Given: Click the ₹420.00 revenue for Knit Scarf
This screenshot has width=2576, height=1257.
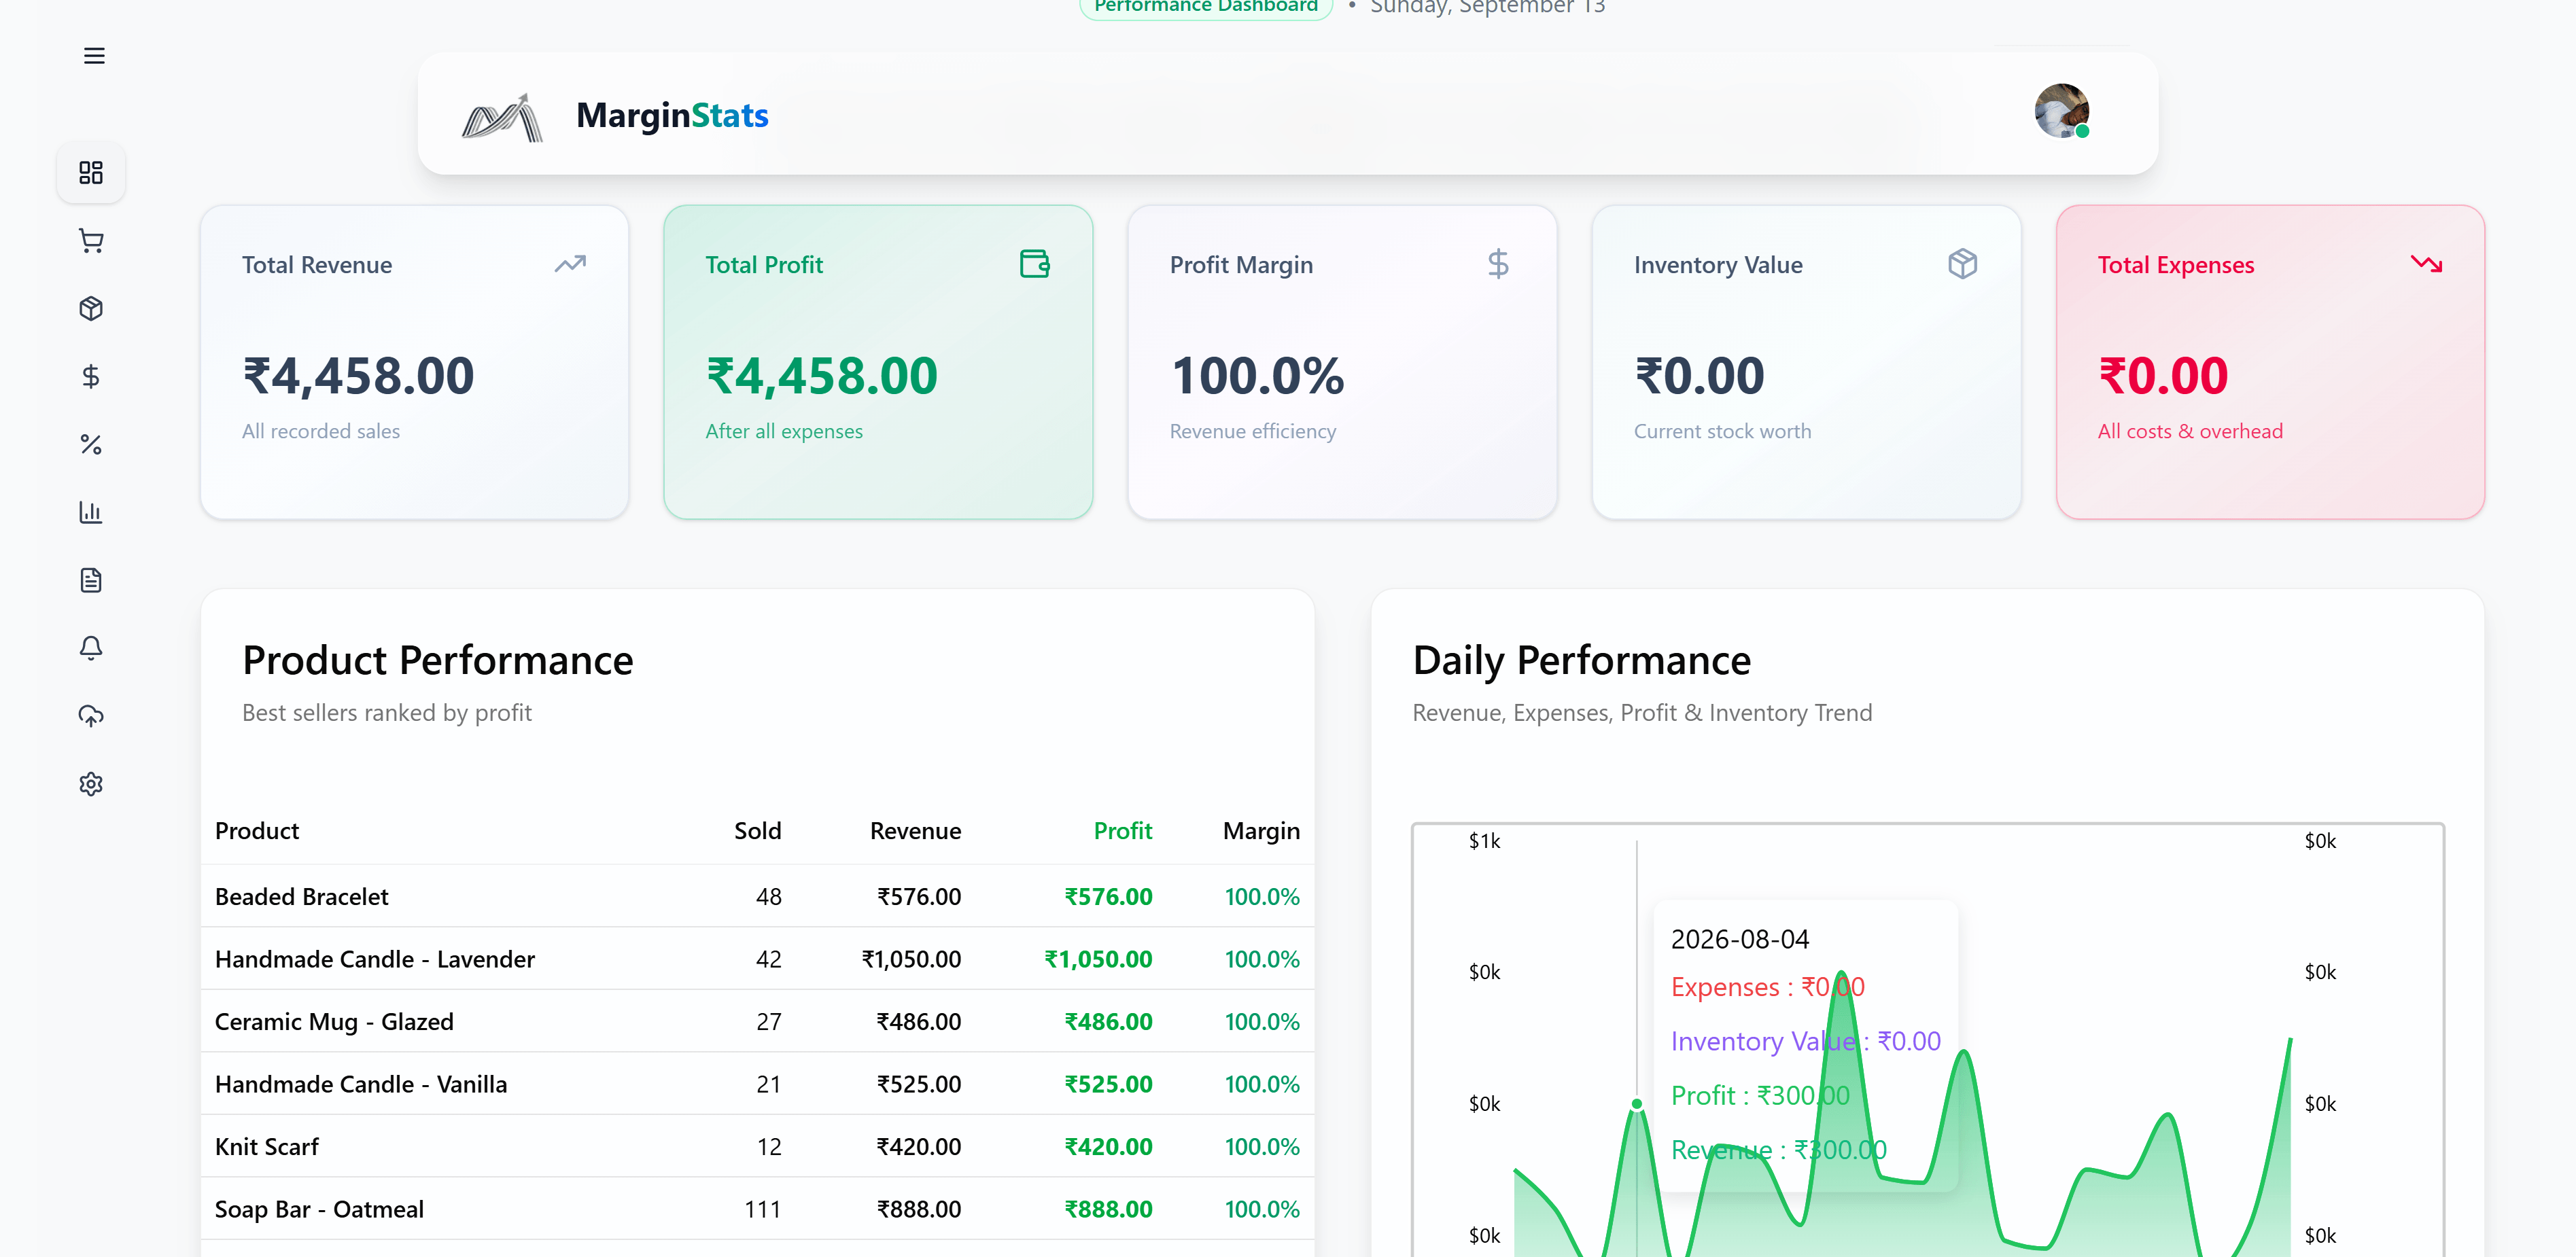Looking at the screenshot, I should click(x=918, y=1147).
